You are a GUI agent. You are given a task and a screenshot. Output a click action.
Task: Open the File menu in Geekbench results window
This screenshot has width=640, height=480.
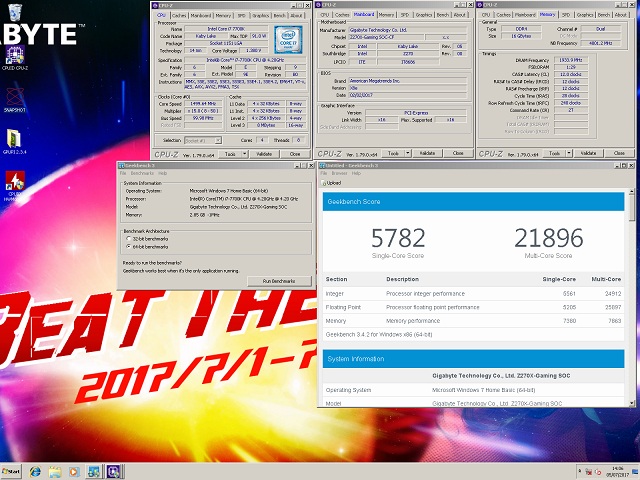[324, 173]
